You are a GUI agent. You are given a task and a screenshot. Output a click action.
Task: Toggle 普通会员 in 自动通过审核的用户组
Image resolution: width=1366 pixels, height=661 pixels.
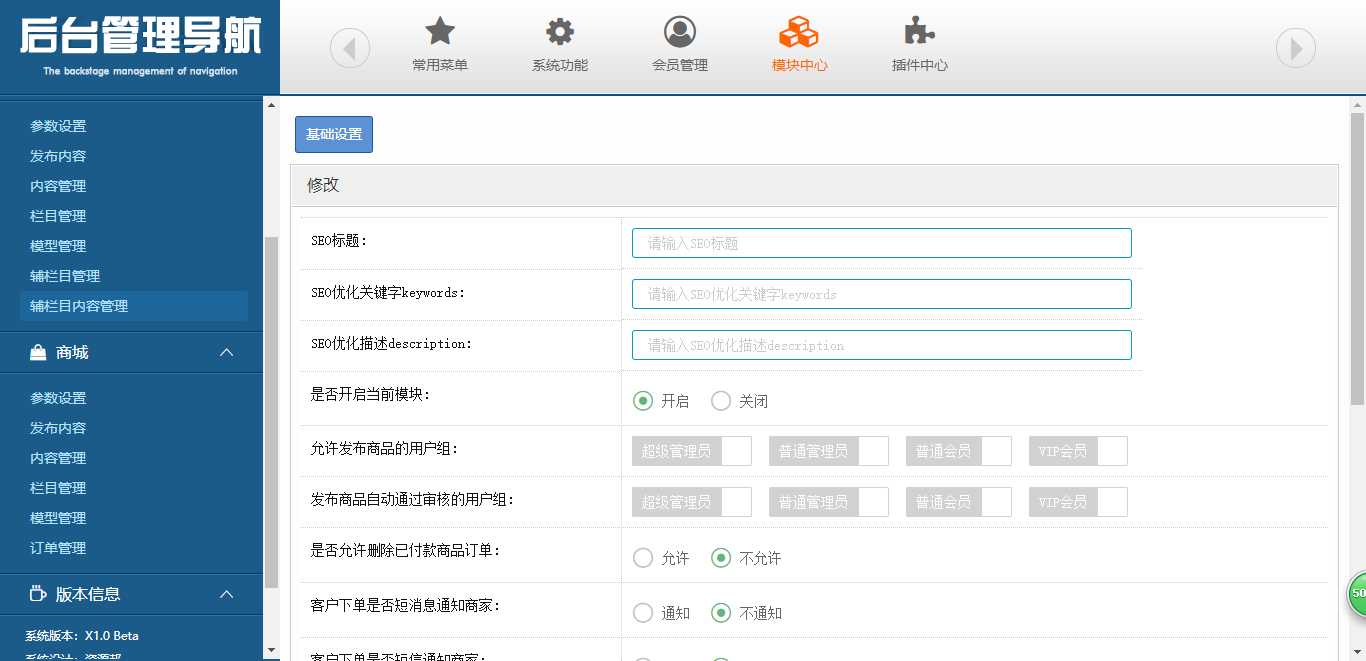[959, 502]
